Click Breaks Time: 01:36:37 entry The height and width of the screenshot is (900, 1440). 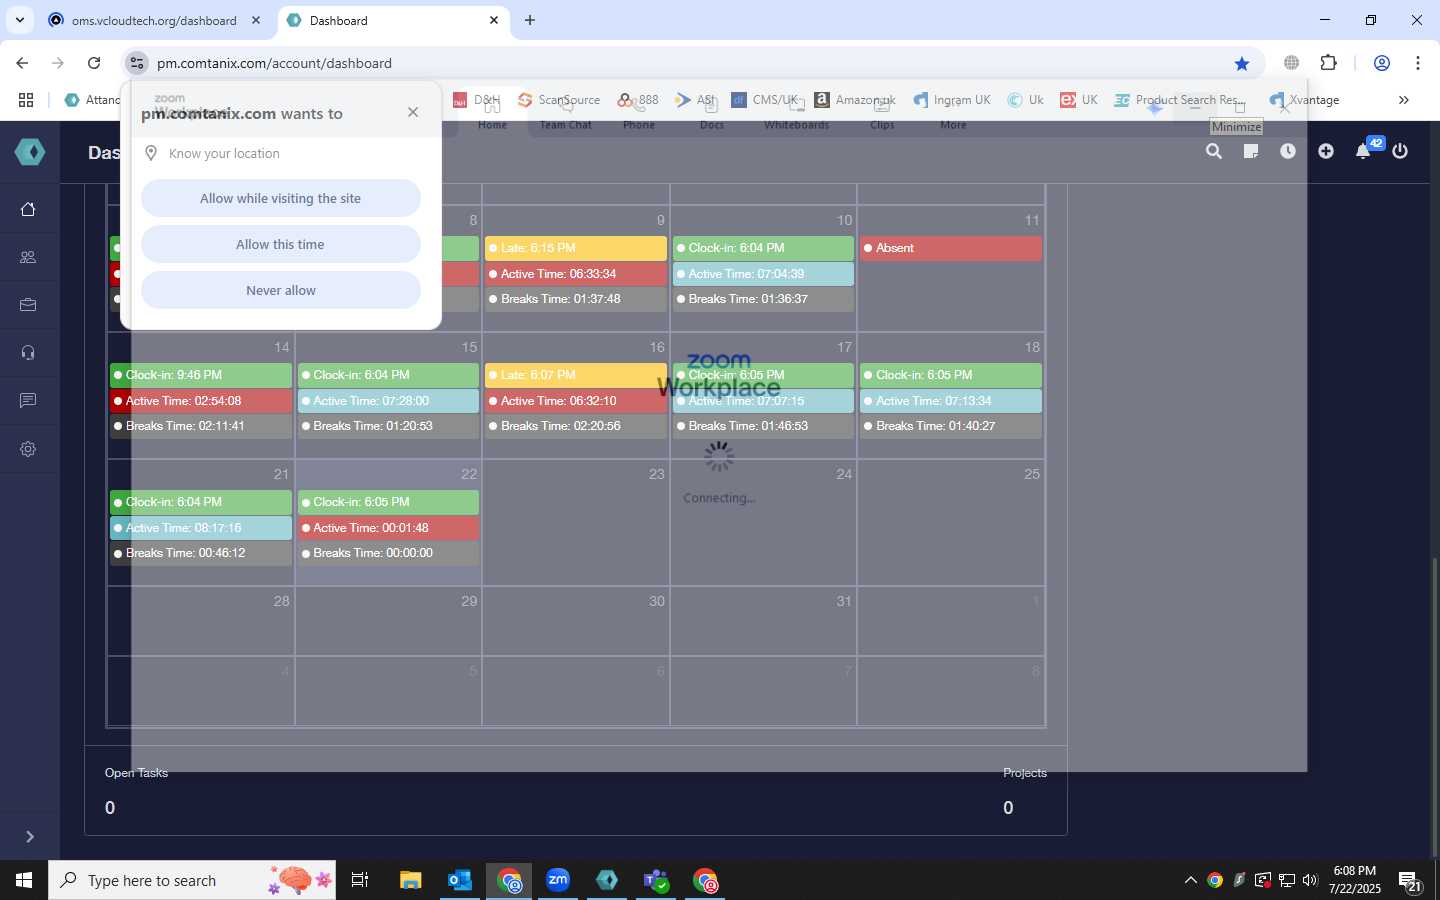763,299
